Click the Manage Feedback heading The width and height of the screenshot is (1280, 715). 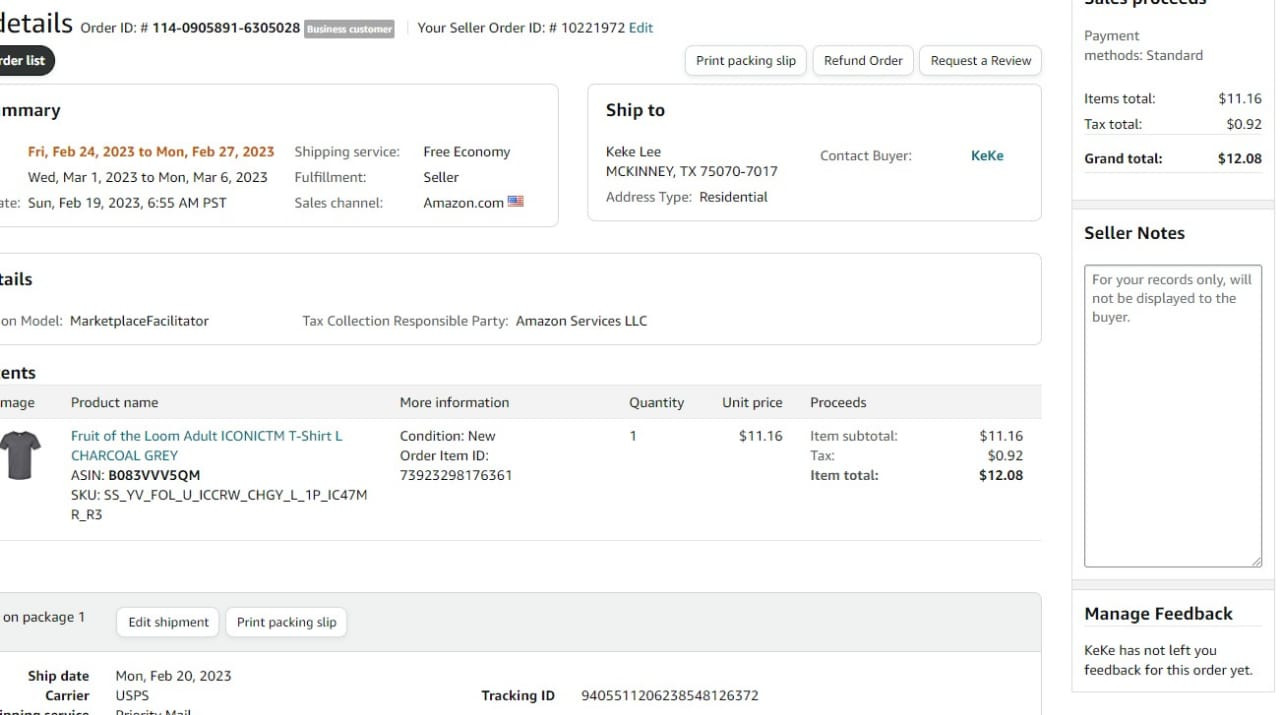1158,614
